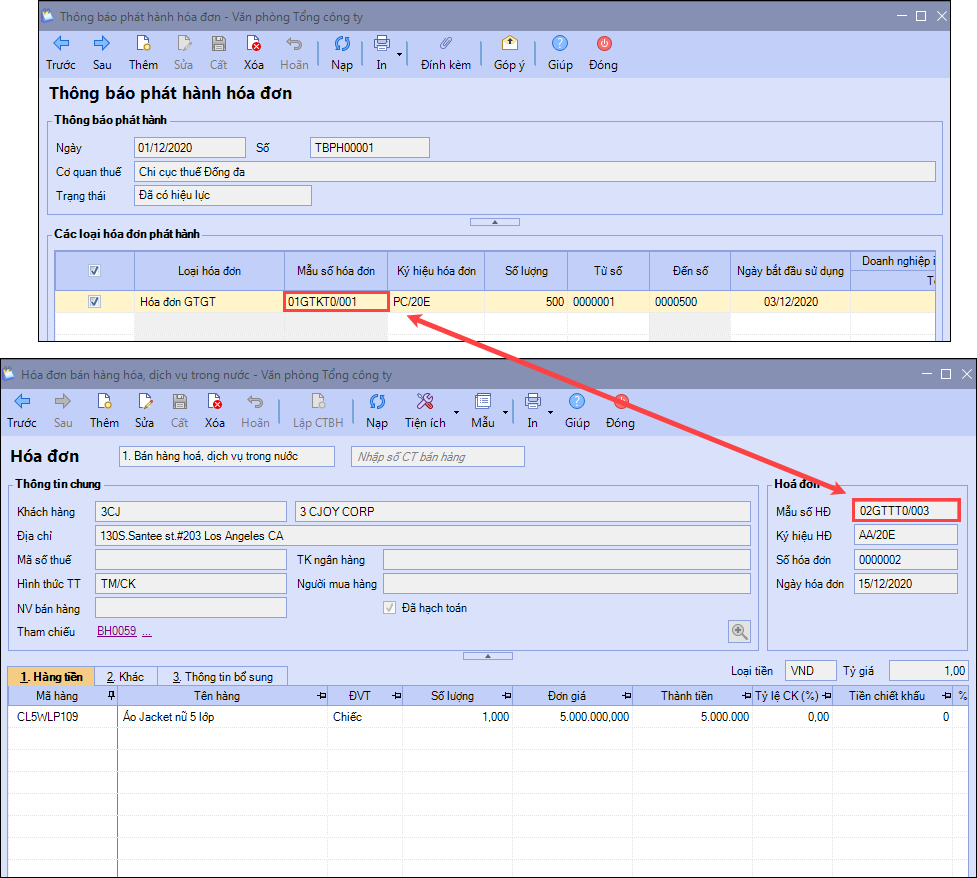Click Ký hiệu hóa đơn cell PC/20E
The width and height of the screenshot is (977, 878).
(436, 302)
